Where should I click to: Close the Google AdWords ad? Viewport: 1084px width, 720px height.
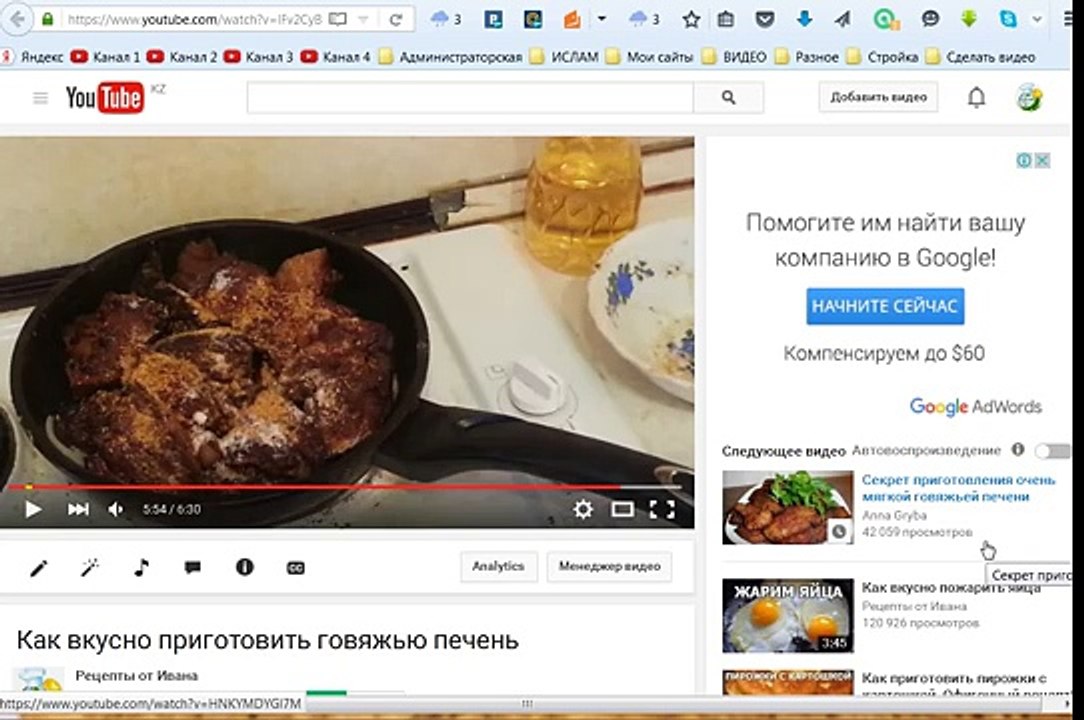[1043, 160]
